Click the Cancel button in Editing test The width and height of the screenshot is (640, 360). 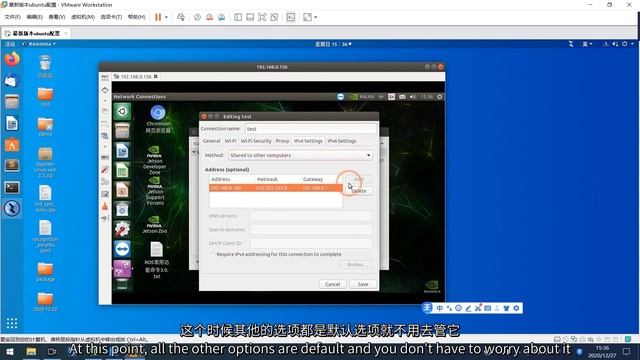coord(332,284)
